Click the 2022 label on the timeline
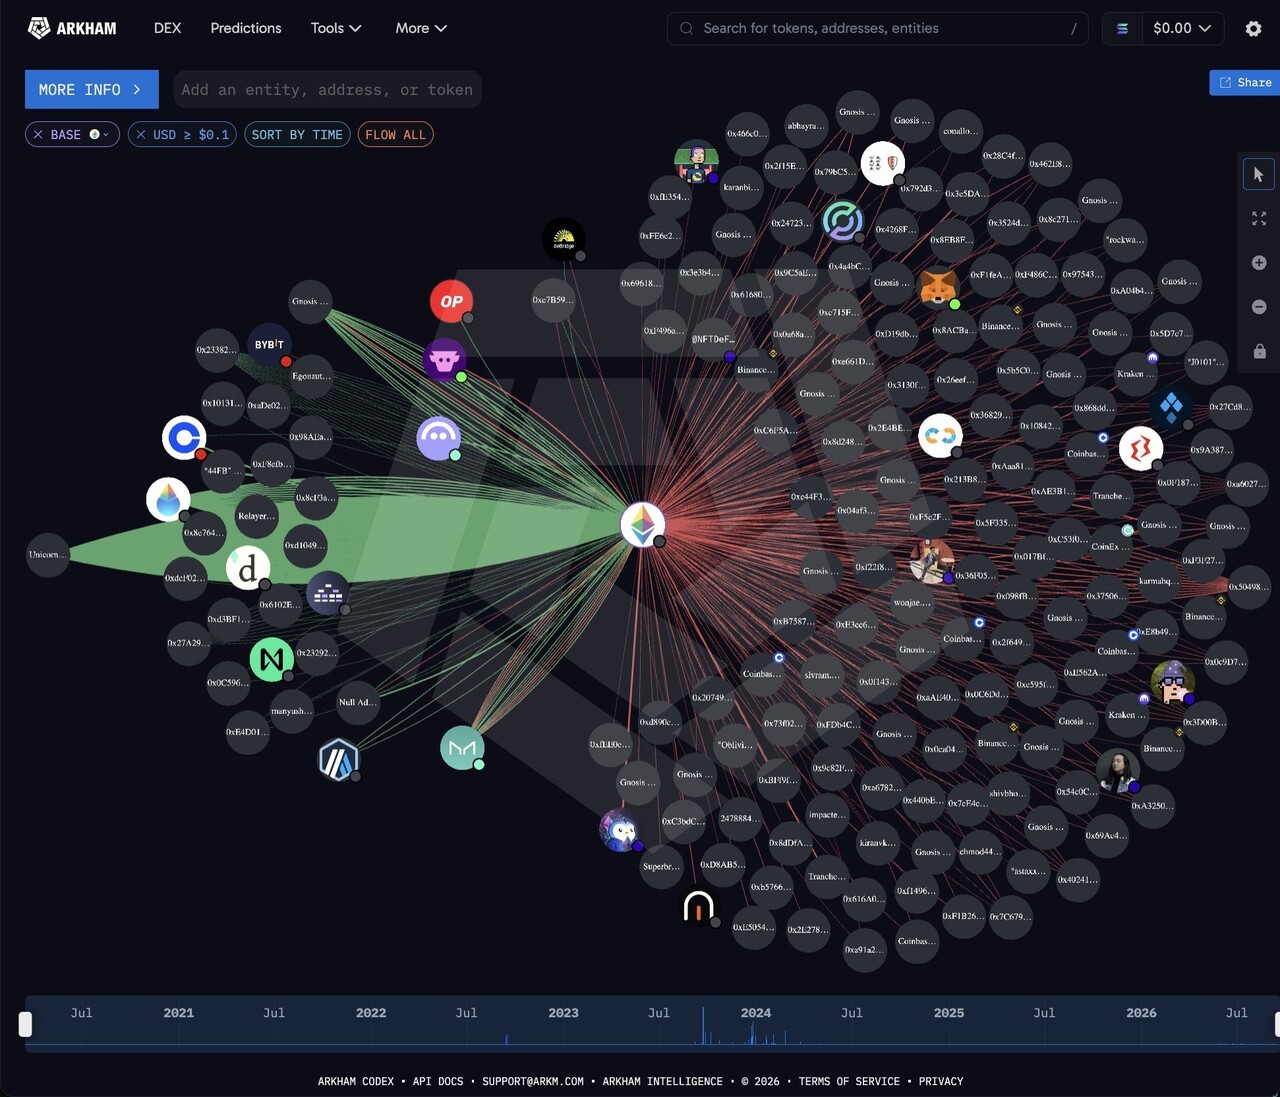 click(371, 1013)
